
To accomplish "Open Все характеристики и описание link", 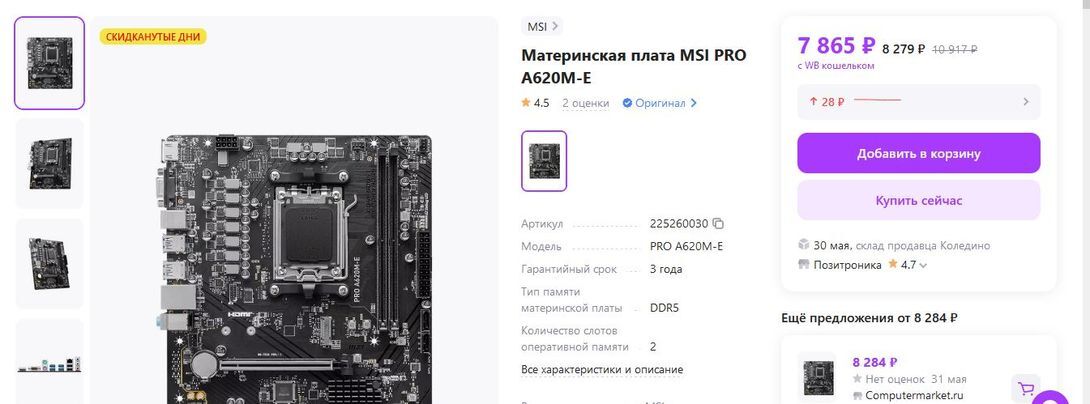I will [602, 370].
